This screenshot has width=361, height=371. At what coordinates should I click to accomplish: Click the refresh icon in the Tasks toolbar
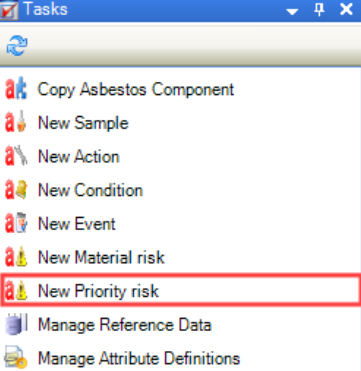[x=17, y=45]
